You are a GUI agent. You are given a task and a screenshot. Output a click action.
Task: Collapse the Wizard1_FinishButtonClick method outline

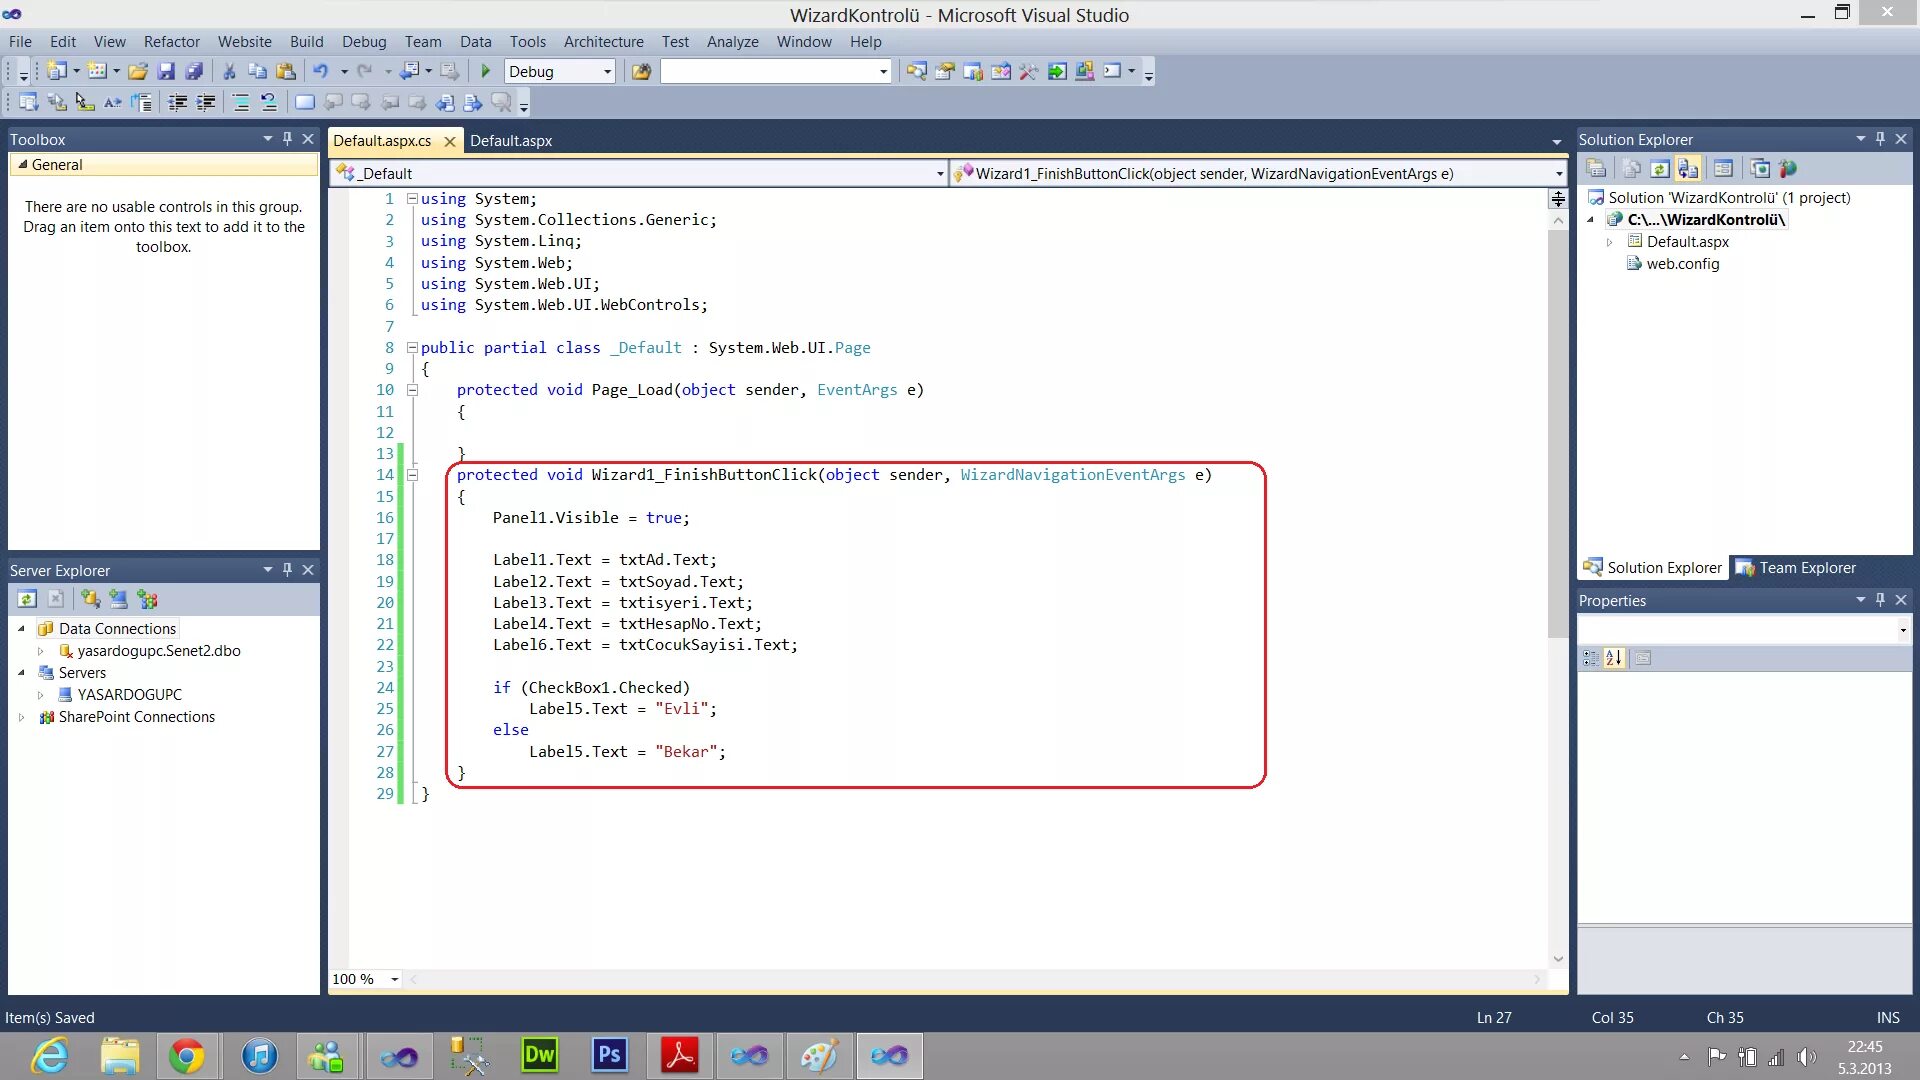point(412,475)
